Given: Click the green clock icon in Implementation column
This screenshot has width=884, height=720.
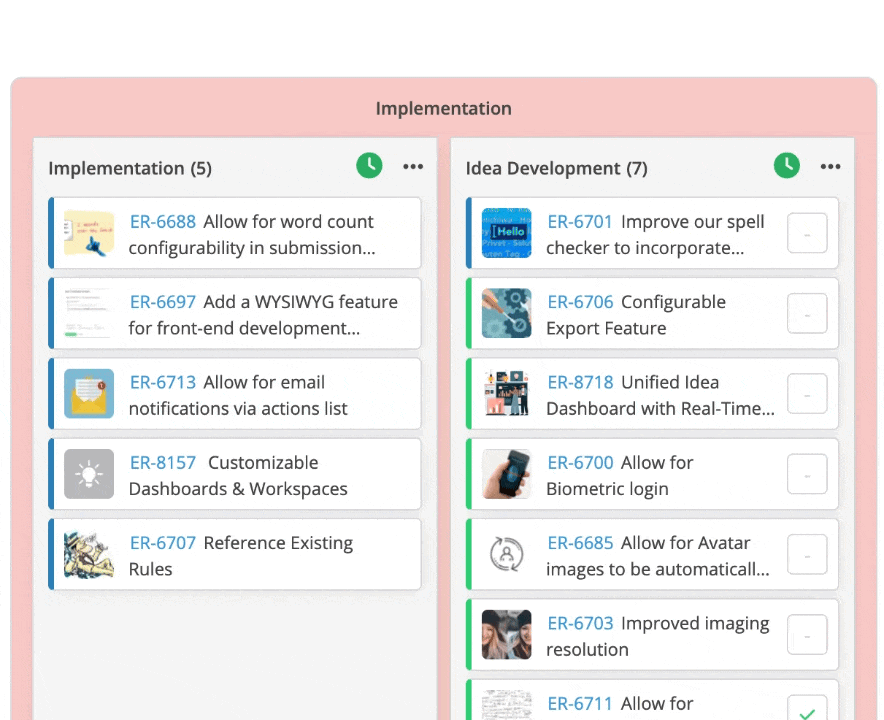Looking at the screenshot, I should (x=369, y=166).
